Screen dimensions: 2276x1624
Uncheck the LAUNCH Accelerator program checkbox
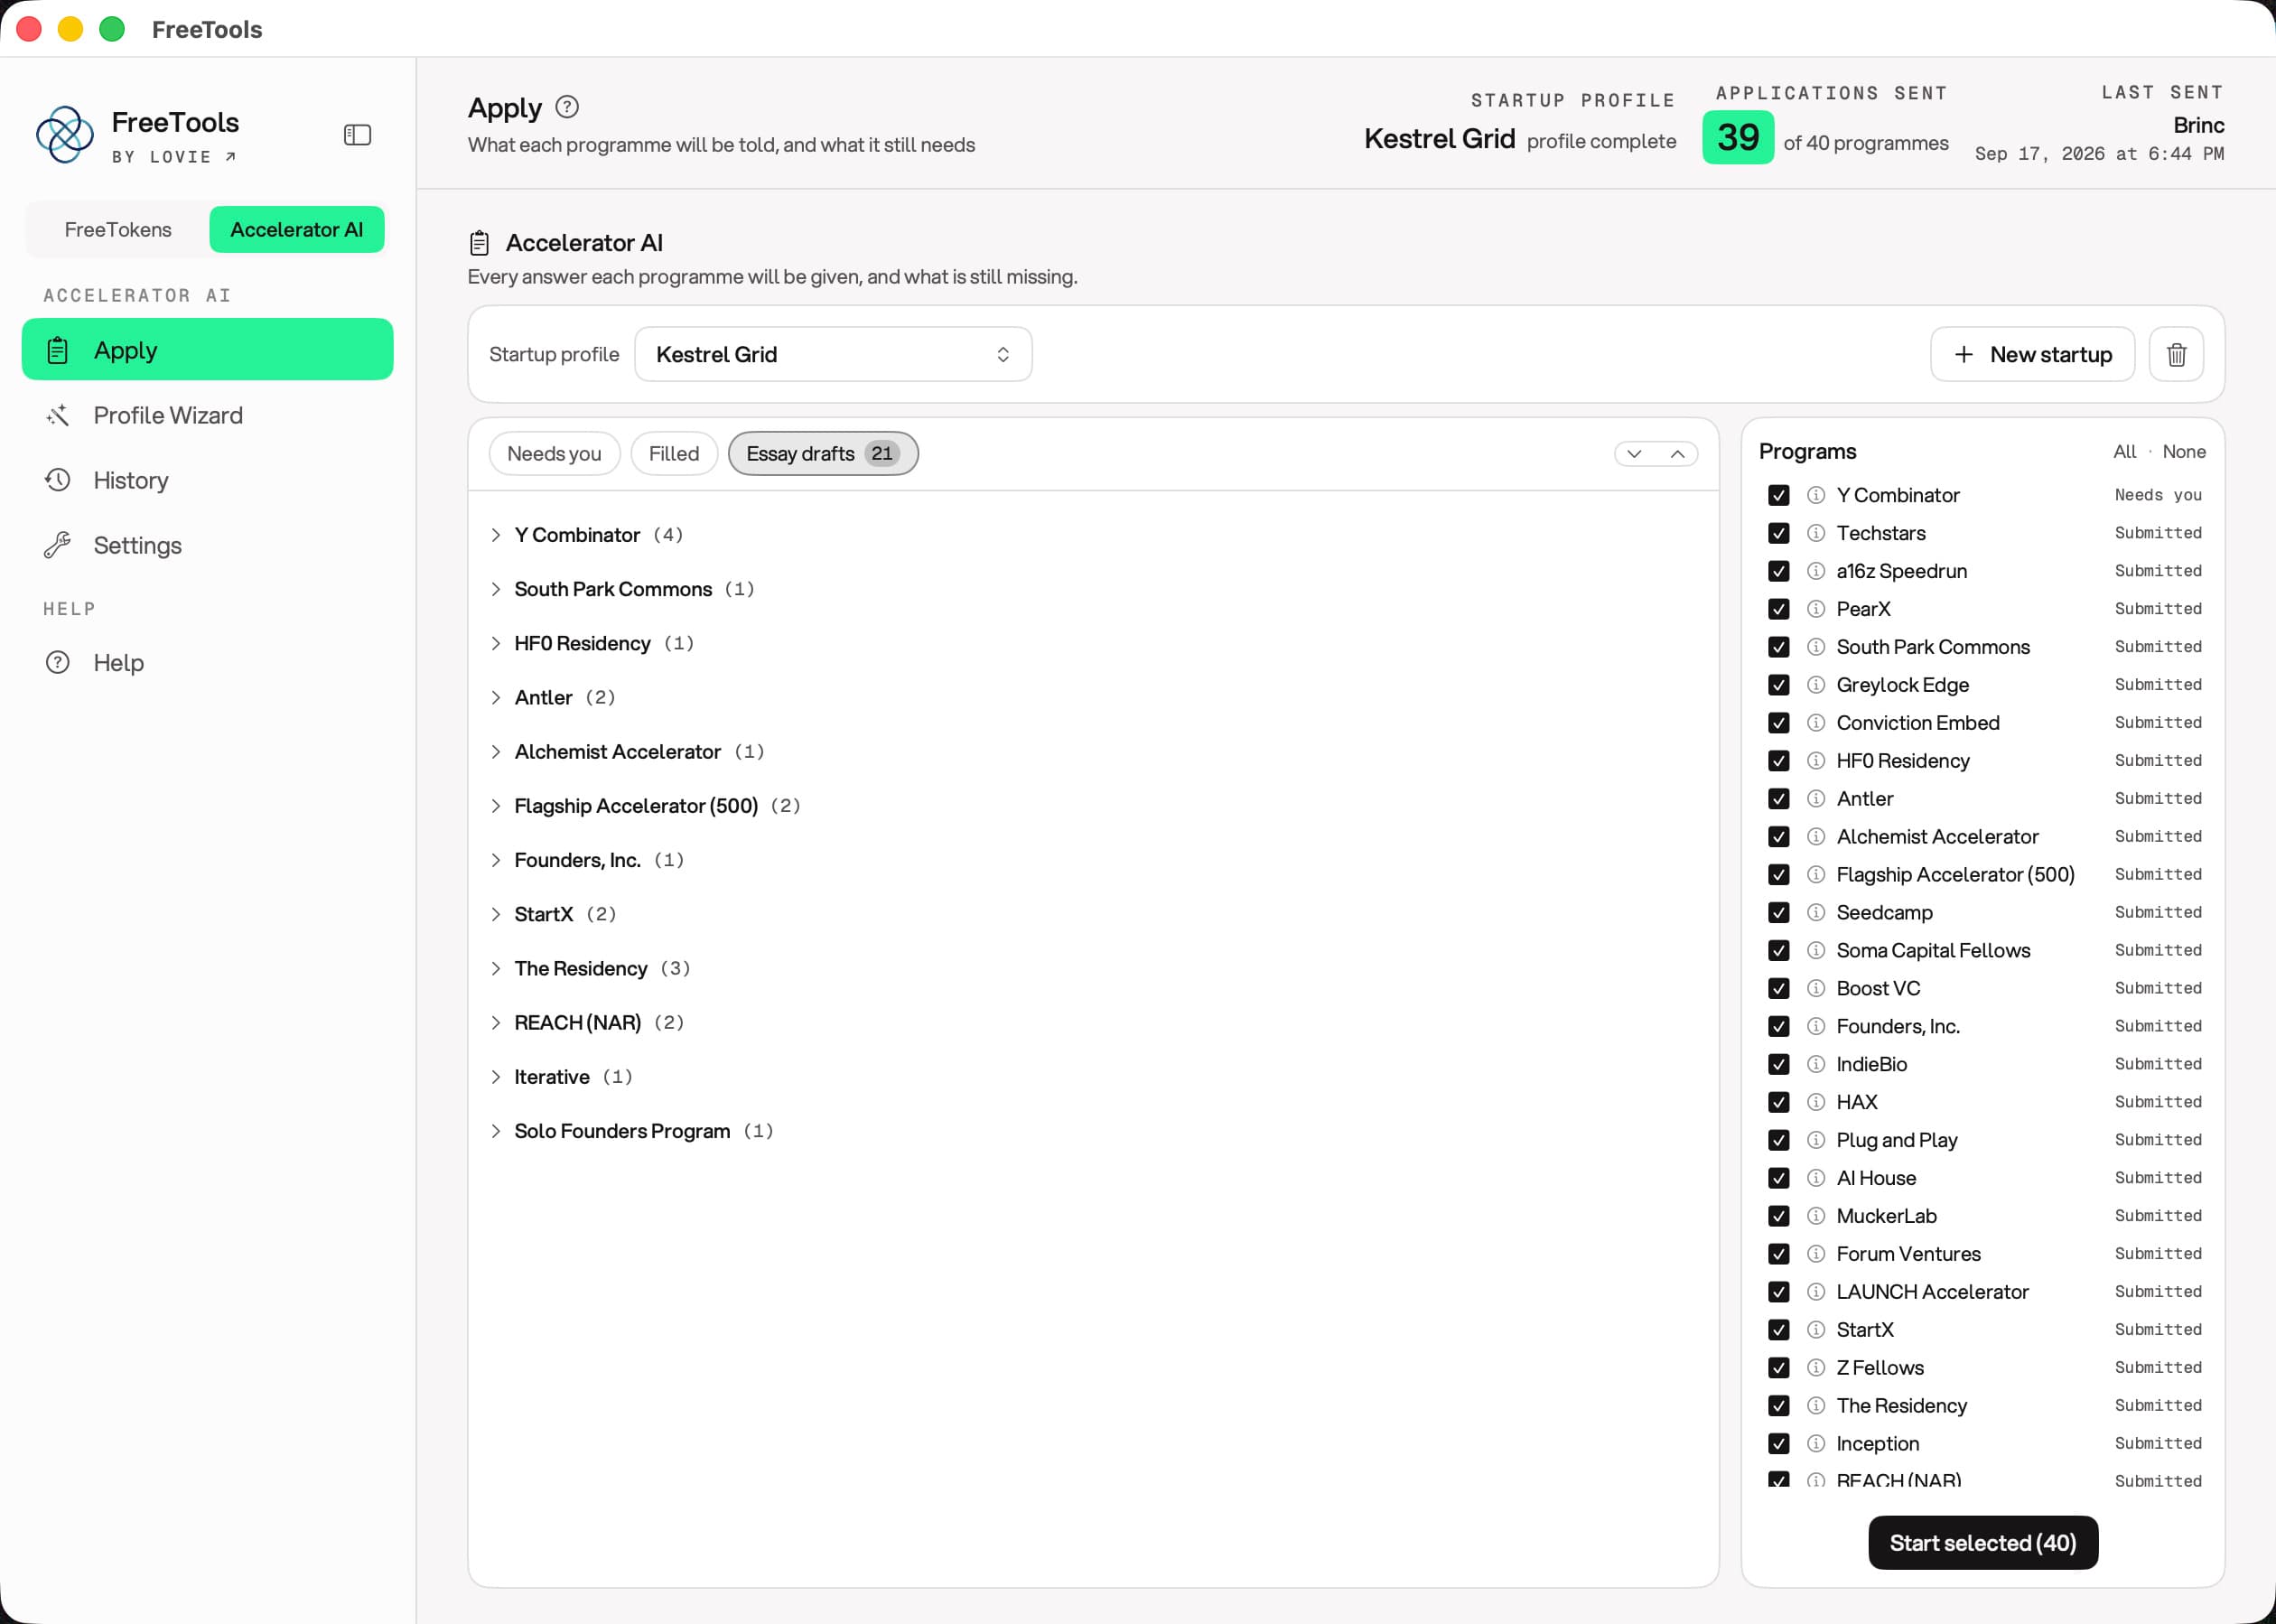(x=1778, y=1292)
